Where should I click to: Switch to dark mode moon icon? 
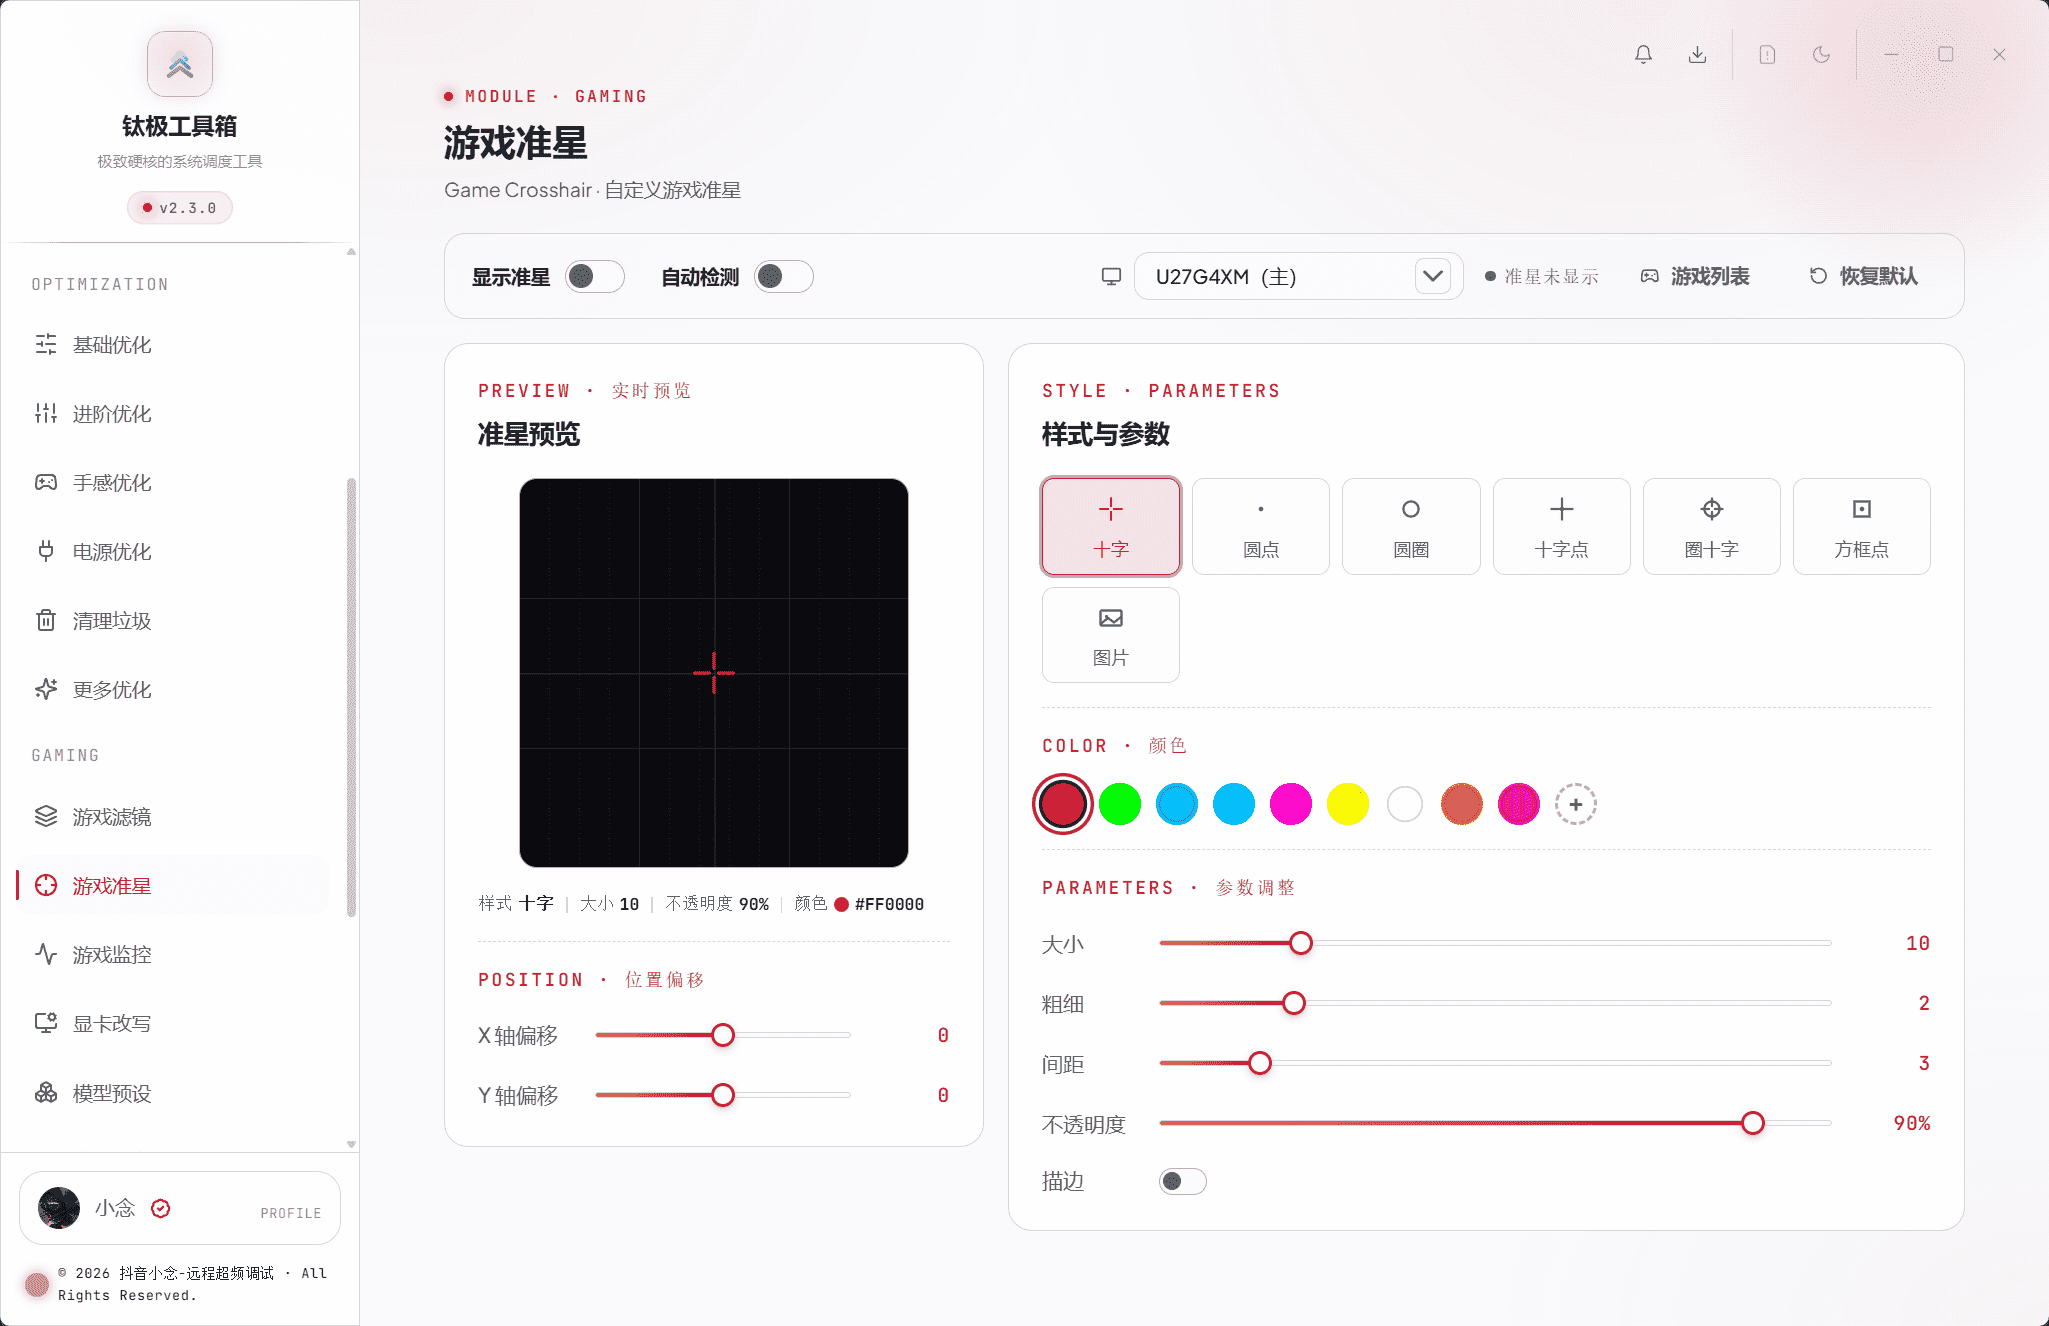click(x=1821, y=55)
